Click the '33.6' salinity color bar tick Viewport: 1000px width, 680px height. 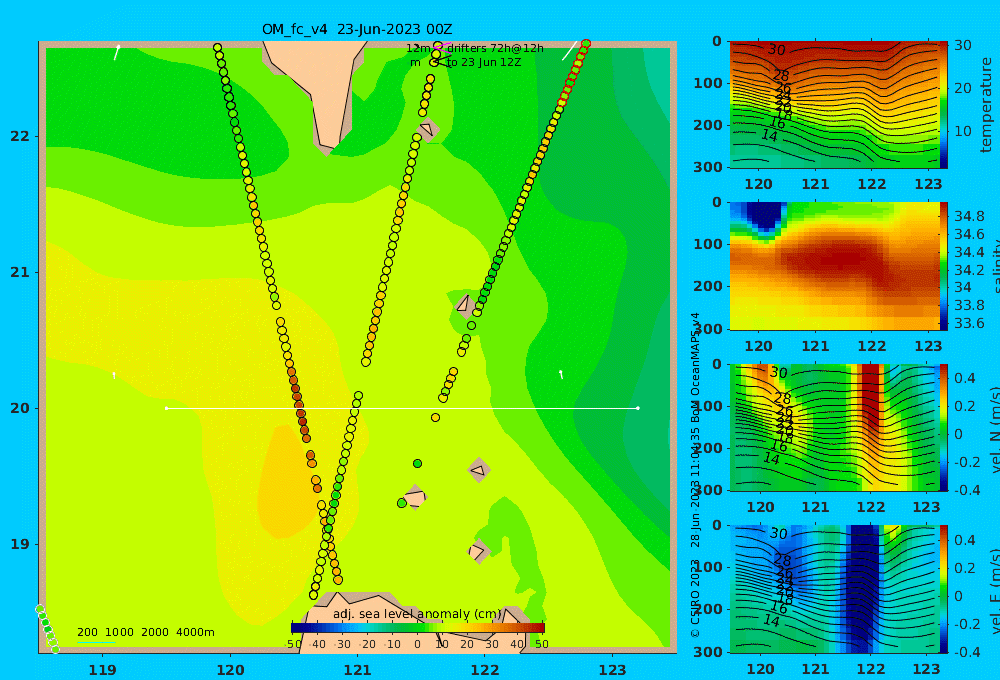[x=969, y=323]
